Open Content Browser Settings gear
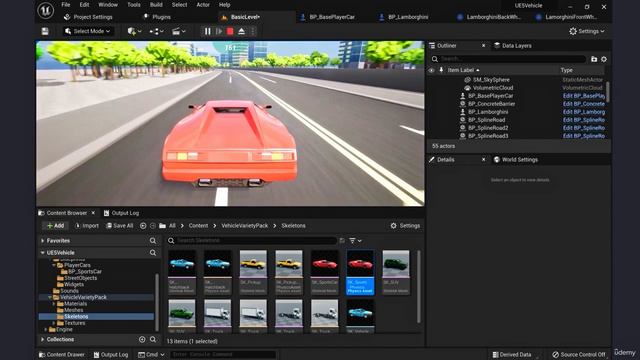Screen dimensions: 640x360 405,226
